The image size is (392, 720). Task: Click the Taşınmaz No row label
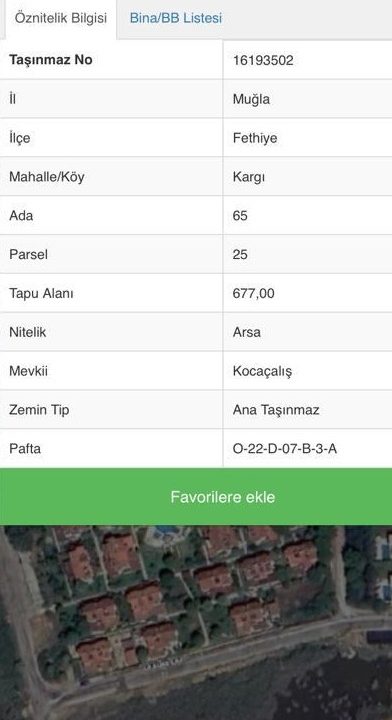[x=50, y=60]
